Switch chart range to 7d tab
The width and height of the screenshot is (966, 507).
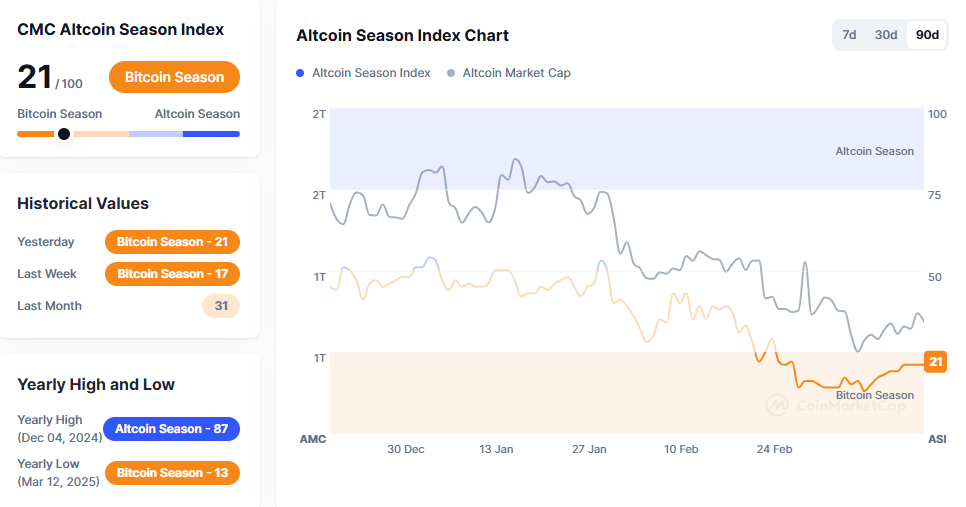849,35
